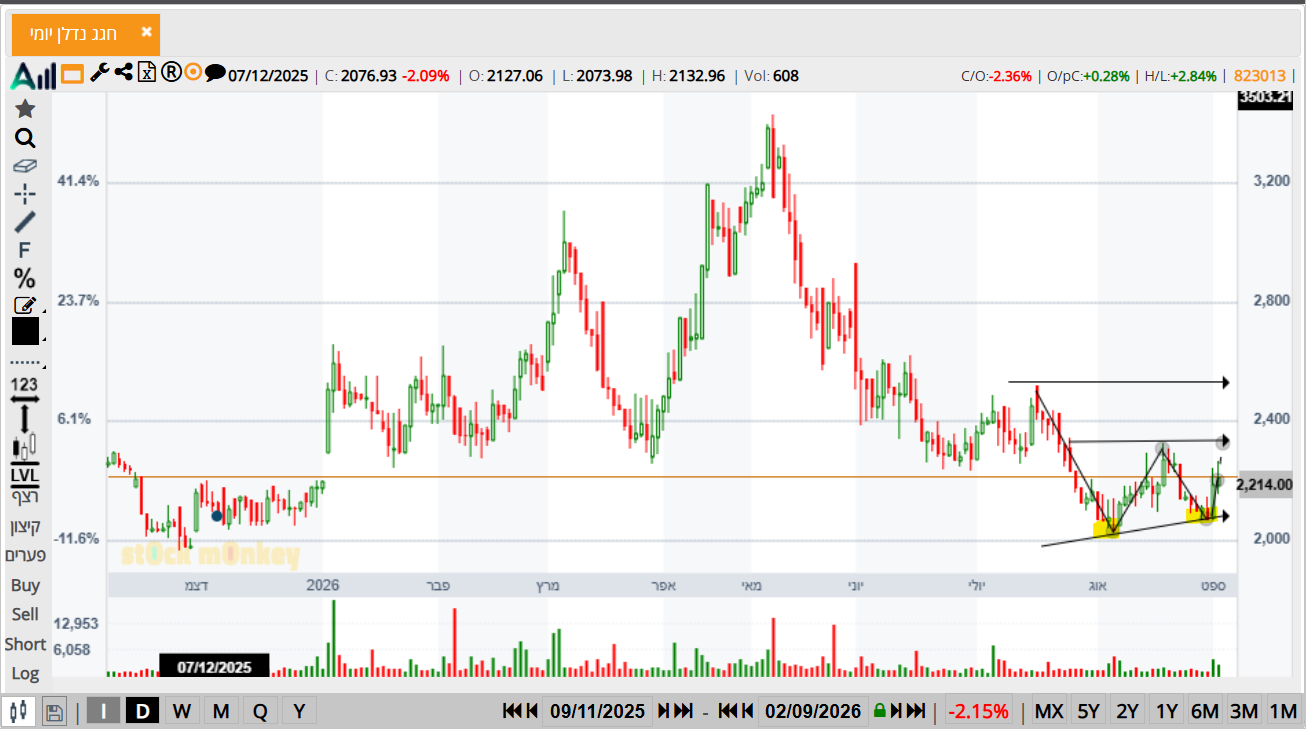Open the speech bubble comments icon
Viewport: 1307px width, 732px height.
pos(215,73)
